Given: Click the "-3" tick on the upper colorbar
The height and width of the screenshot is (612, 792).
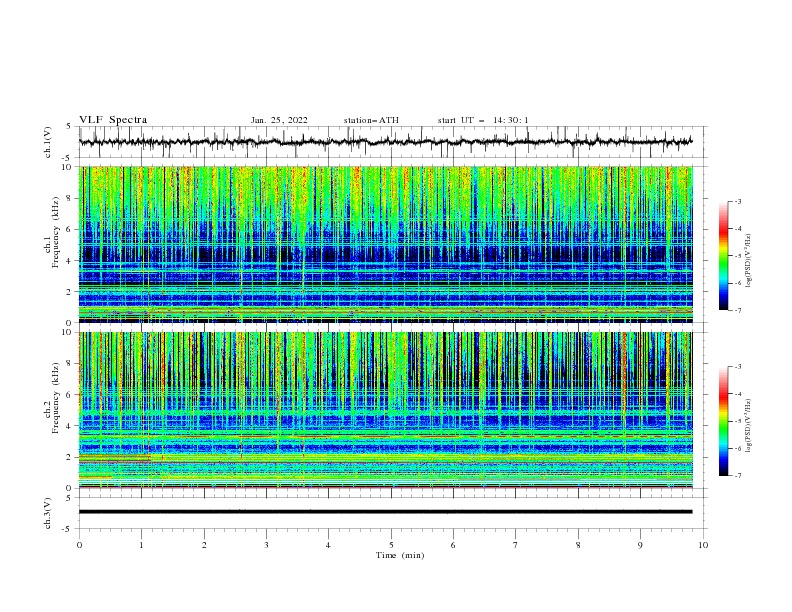Looking at the screenshot, I should click(x=737, y=201).
